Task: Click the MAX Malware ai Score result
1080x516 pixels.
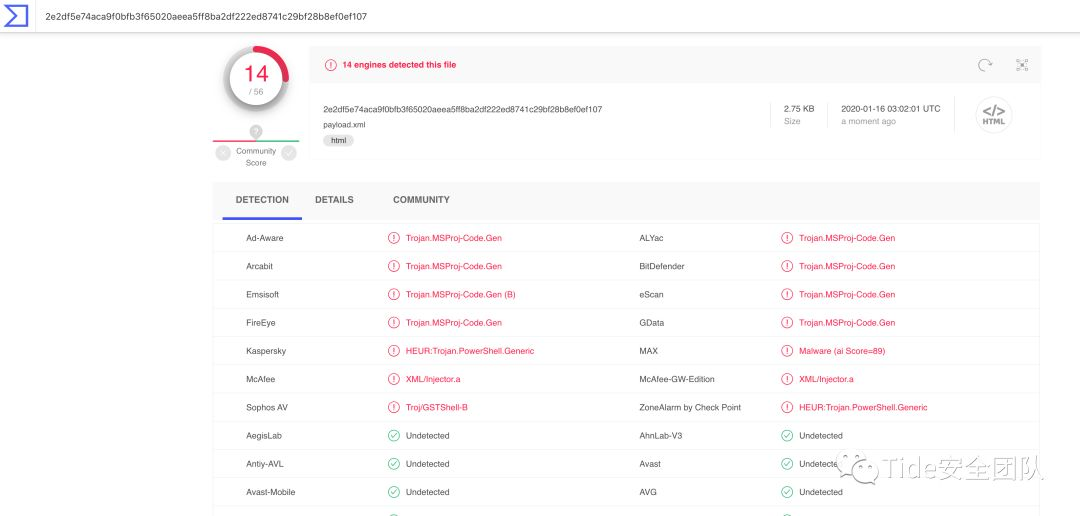Action: (842, 351)
